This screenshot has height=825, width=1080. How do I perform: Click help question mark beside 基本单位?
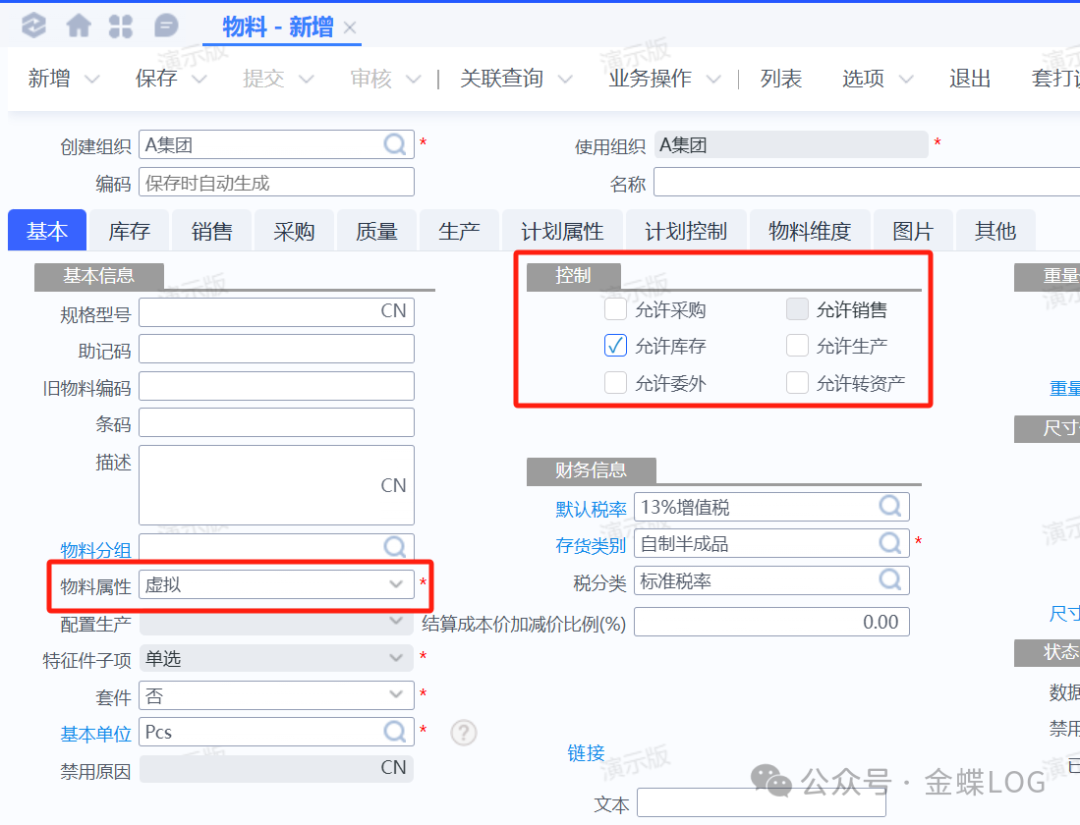click(463, 732)
